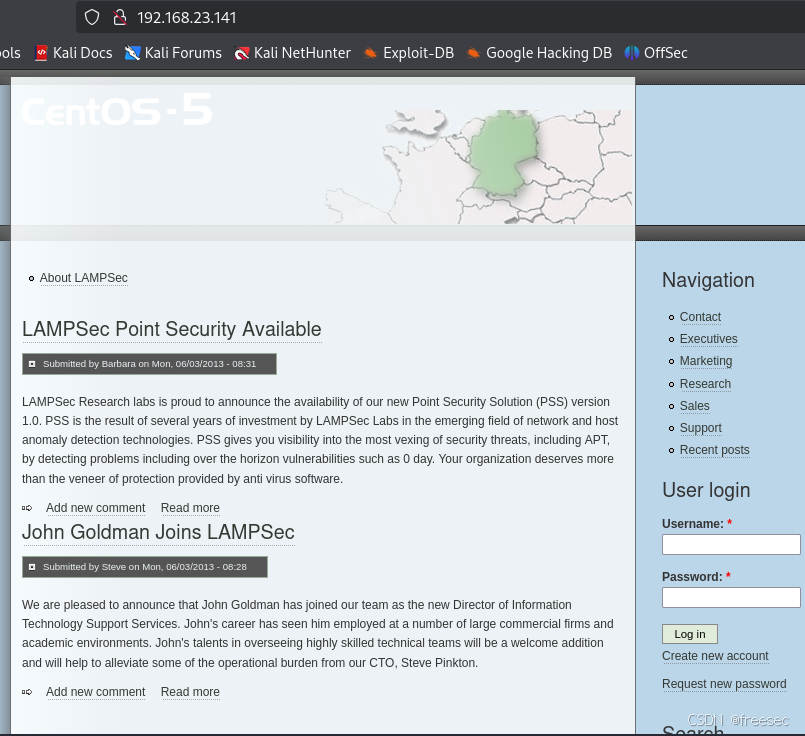The image size is (805, 736).
Task: Click the shield tracking protection icon
Action: pos(92,17)
